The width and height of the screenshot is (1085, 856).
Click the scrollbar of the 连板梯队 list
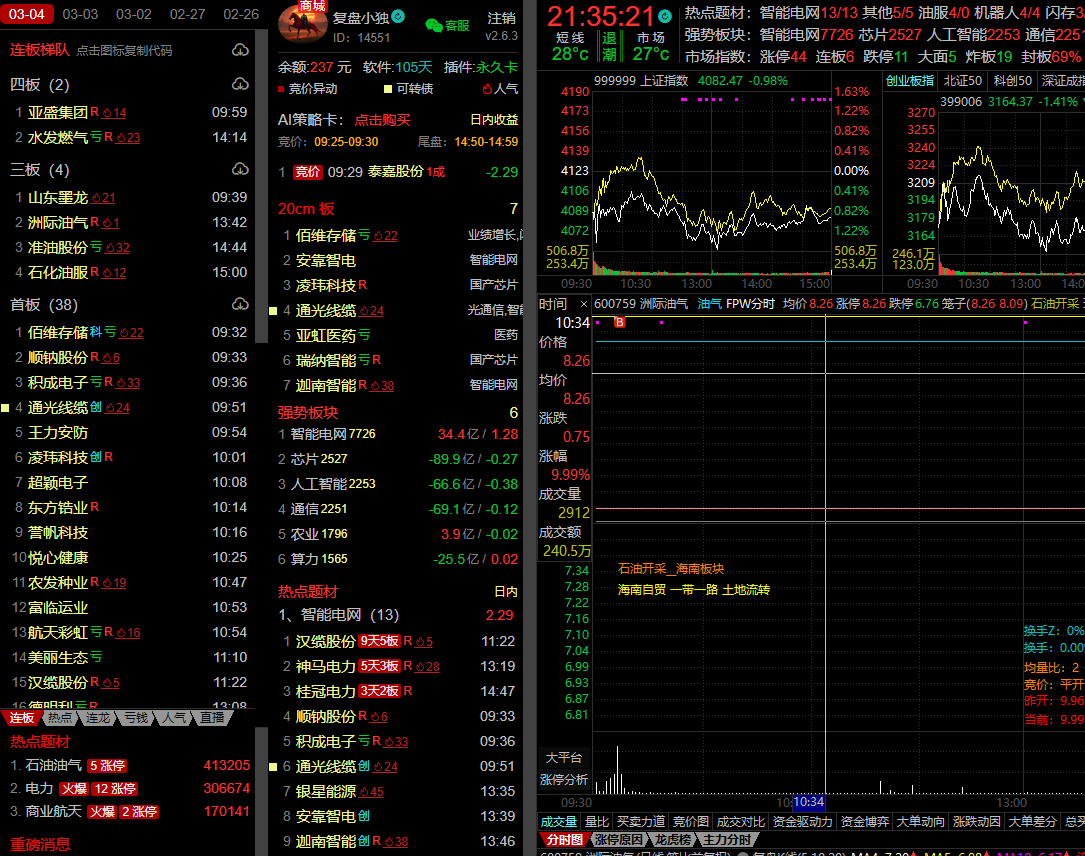262,190
